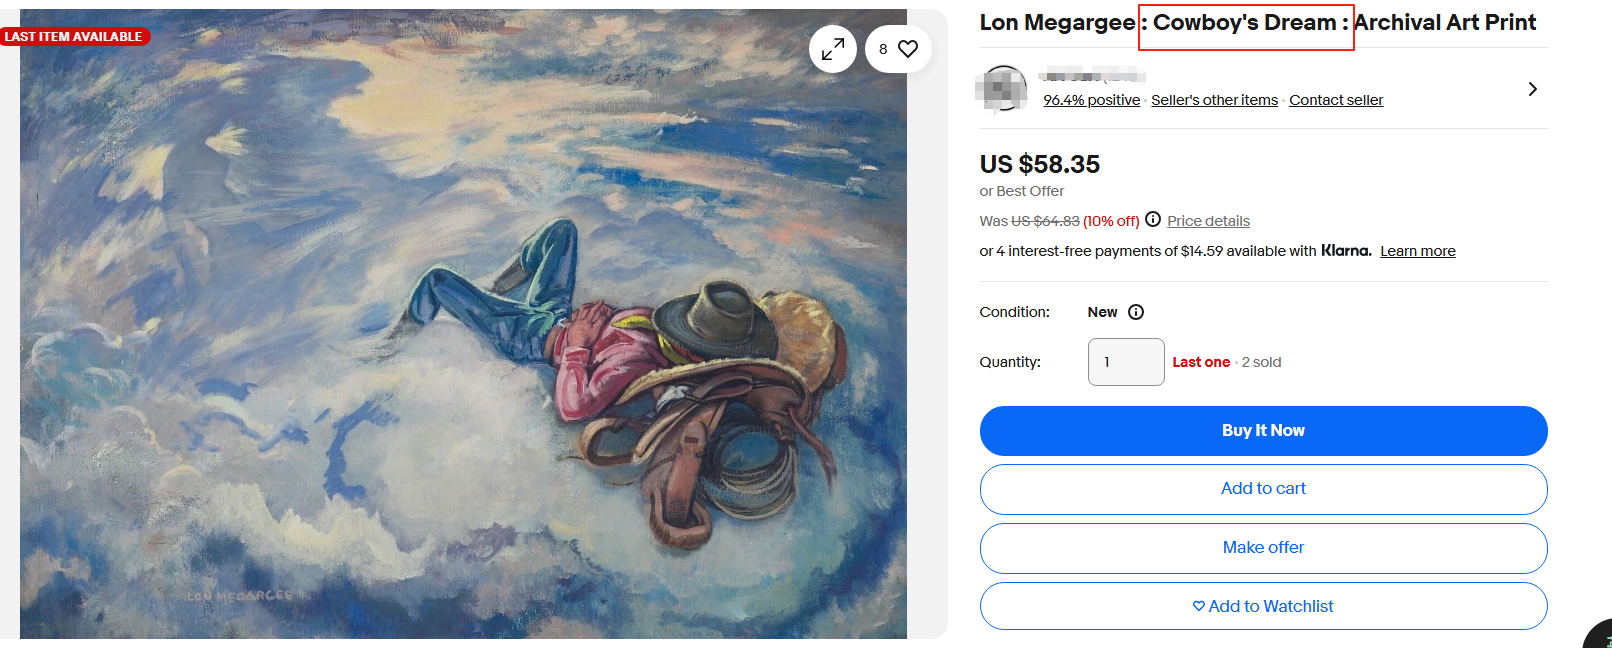View Seller's other items
Image resolution: width=1612 pixels, height=648 pixels.
pos(1214,100)
